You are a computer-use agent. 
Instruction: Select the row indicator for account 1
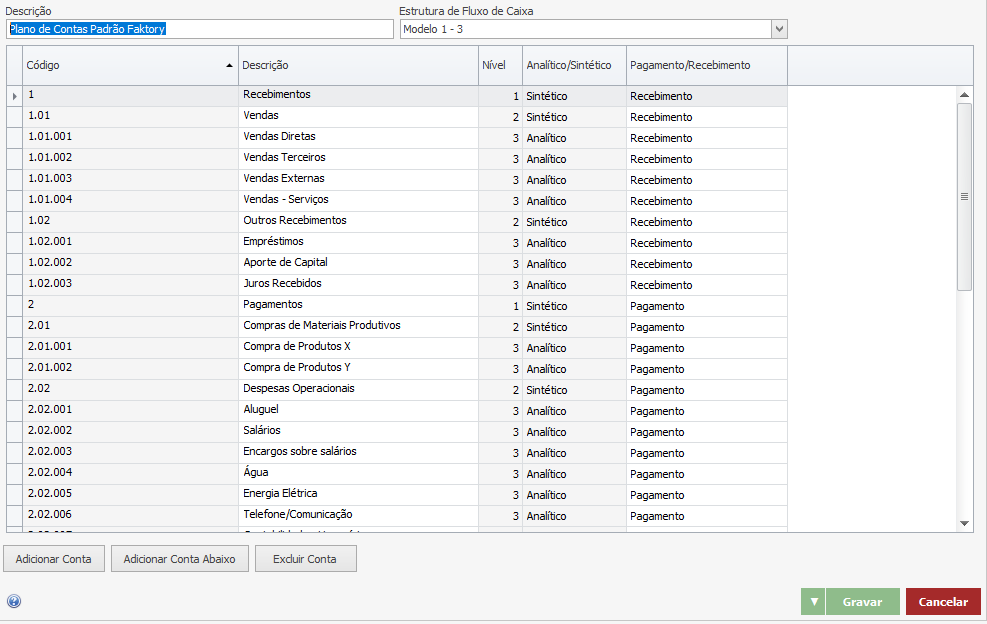pos(14,96)
